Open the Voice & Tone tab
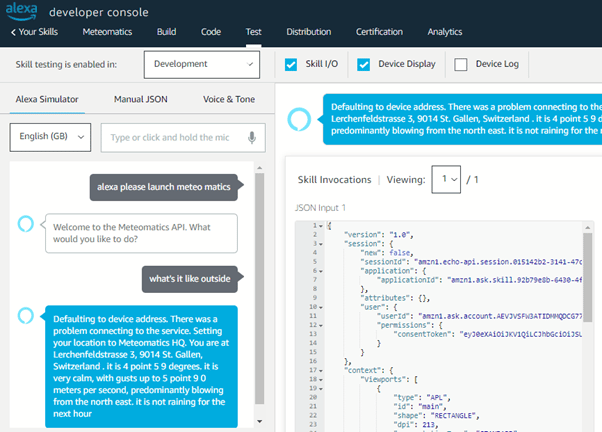602x432 pixels. point(229,99)
